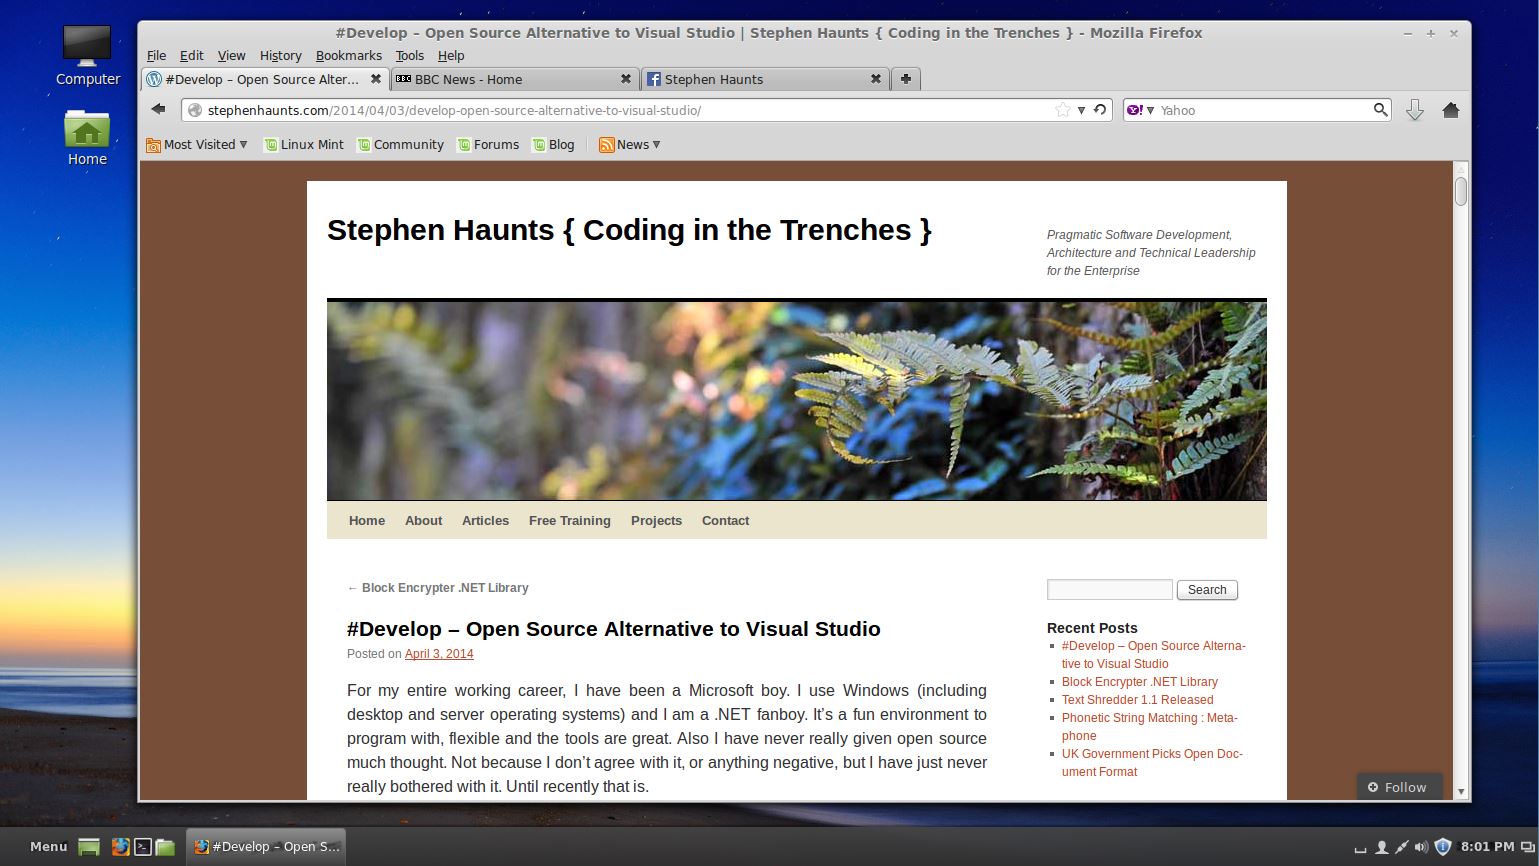This screenshot has width=1539, height=866.
Task: Launch the terminal from the taskbar
Action: (143, 847)
